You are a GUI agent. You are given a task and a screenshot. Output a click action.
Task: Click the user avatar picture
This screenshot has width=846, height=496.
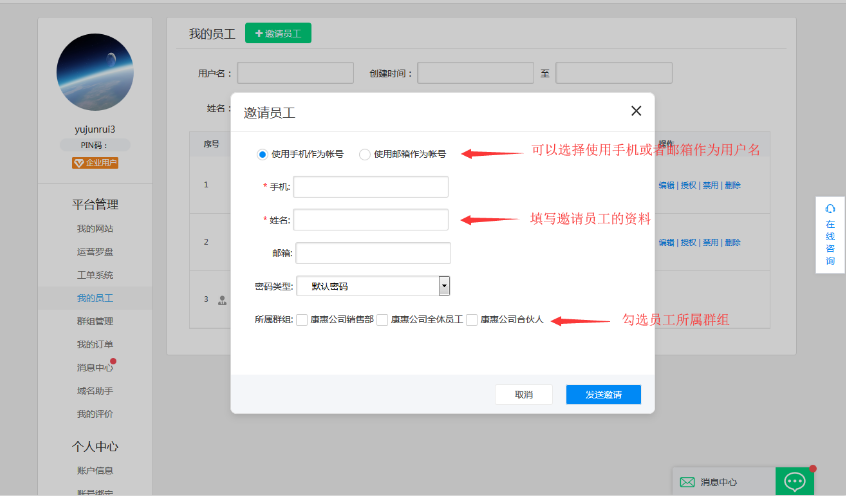pyautogui.click(x=95, y=72)
